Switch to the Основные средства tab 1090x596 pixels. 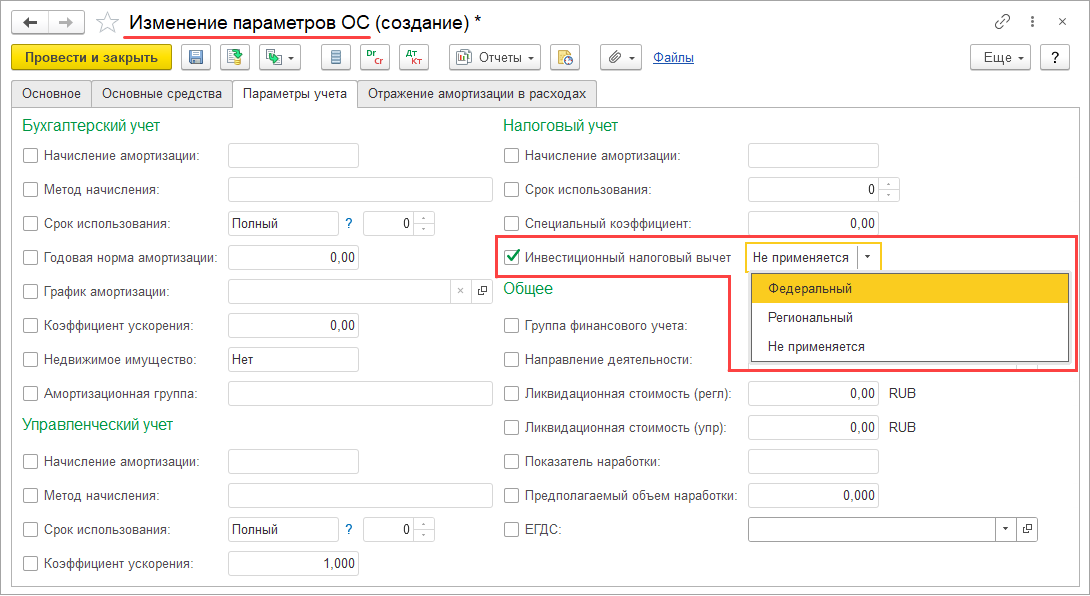(161, 94)
